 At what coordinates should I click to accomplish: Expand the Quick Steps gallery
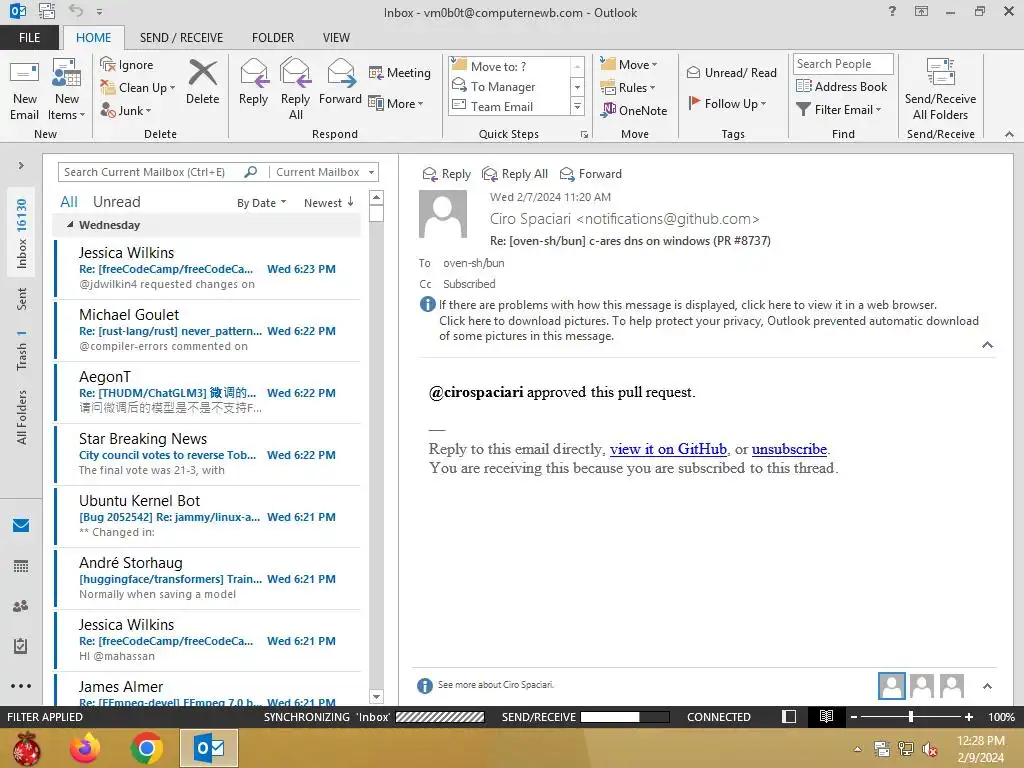(577, 106)
